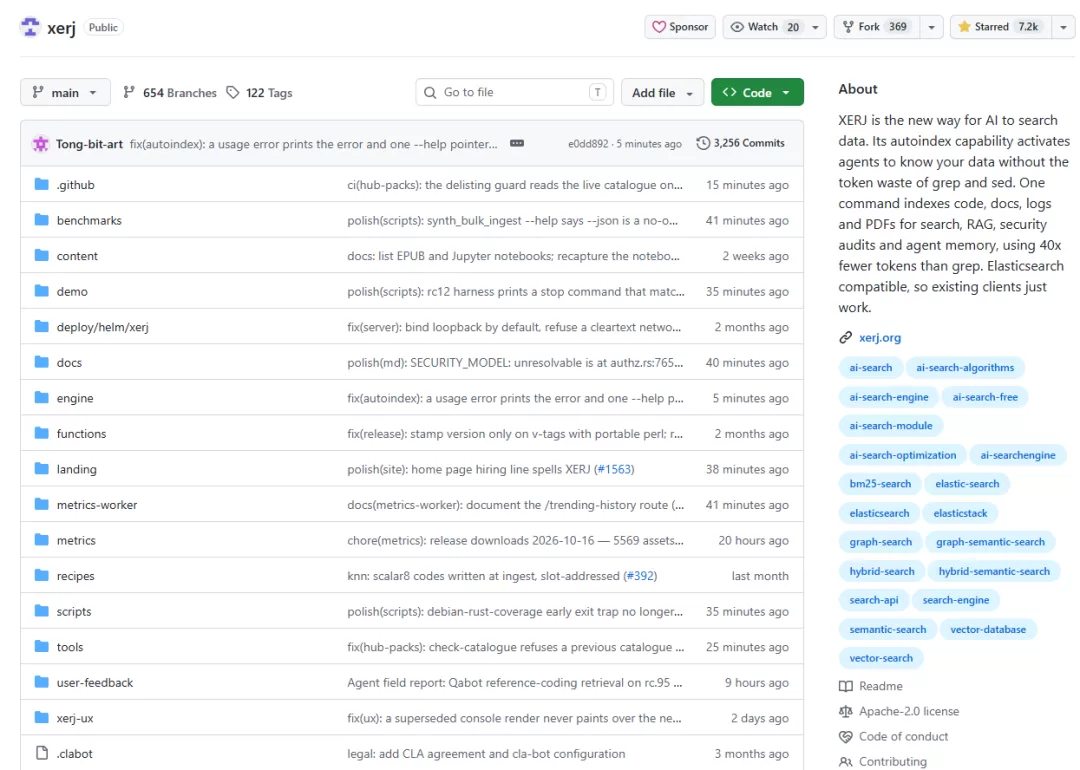The width and height of the screenshot is (1080, 770).
Task: Open the deploy/helm/xerj folder
Action: pyautogui.click(x=103, y=327)
